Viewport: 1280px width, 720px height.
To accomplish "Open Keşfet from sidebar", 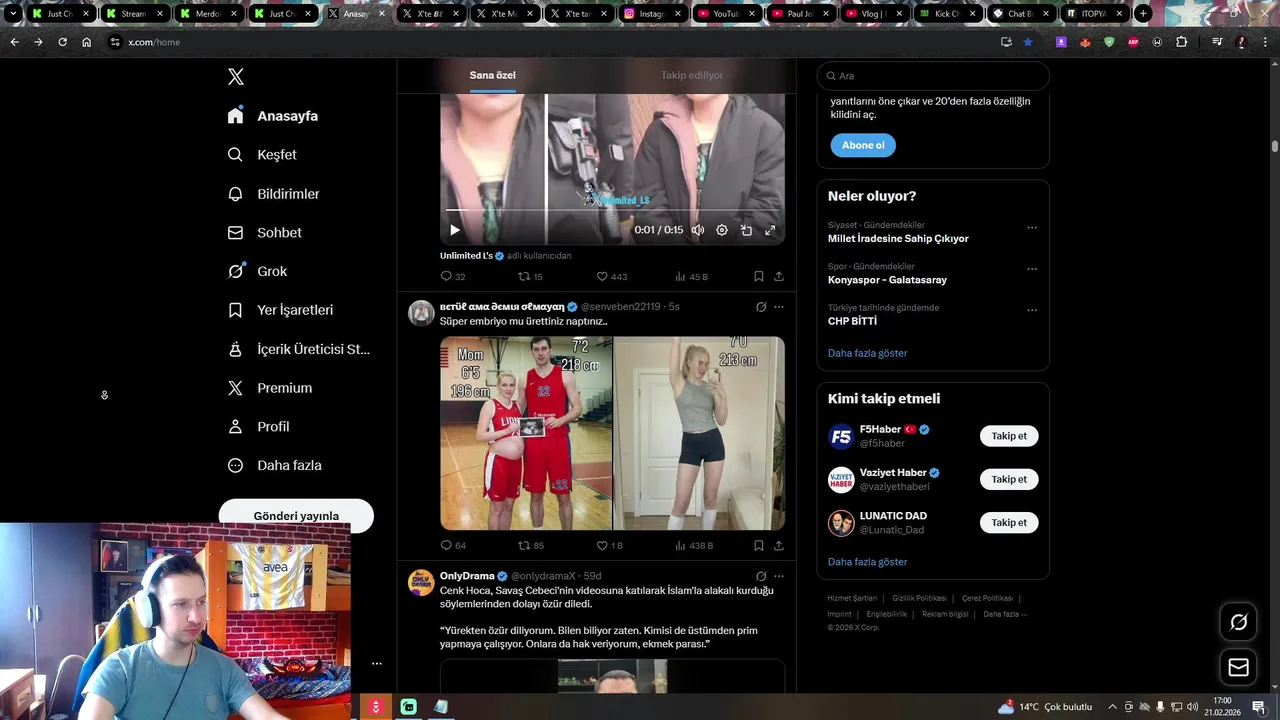I will pyautogui.click(x=262, y=155).
